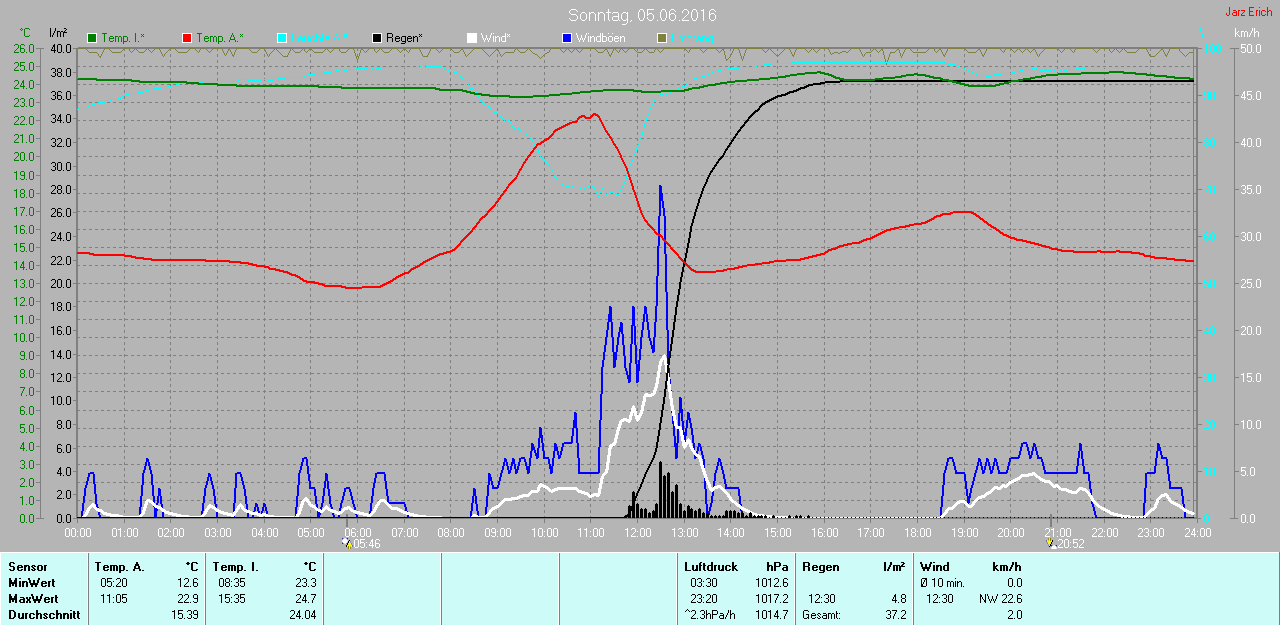This screenshot has width=1280, height=625.
Task: Click the 'MaxWert' row label
Action: coord(33,599)
